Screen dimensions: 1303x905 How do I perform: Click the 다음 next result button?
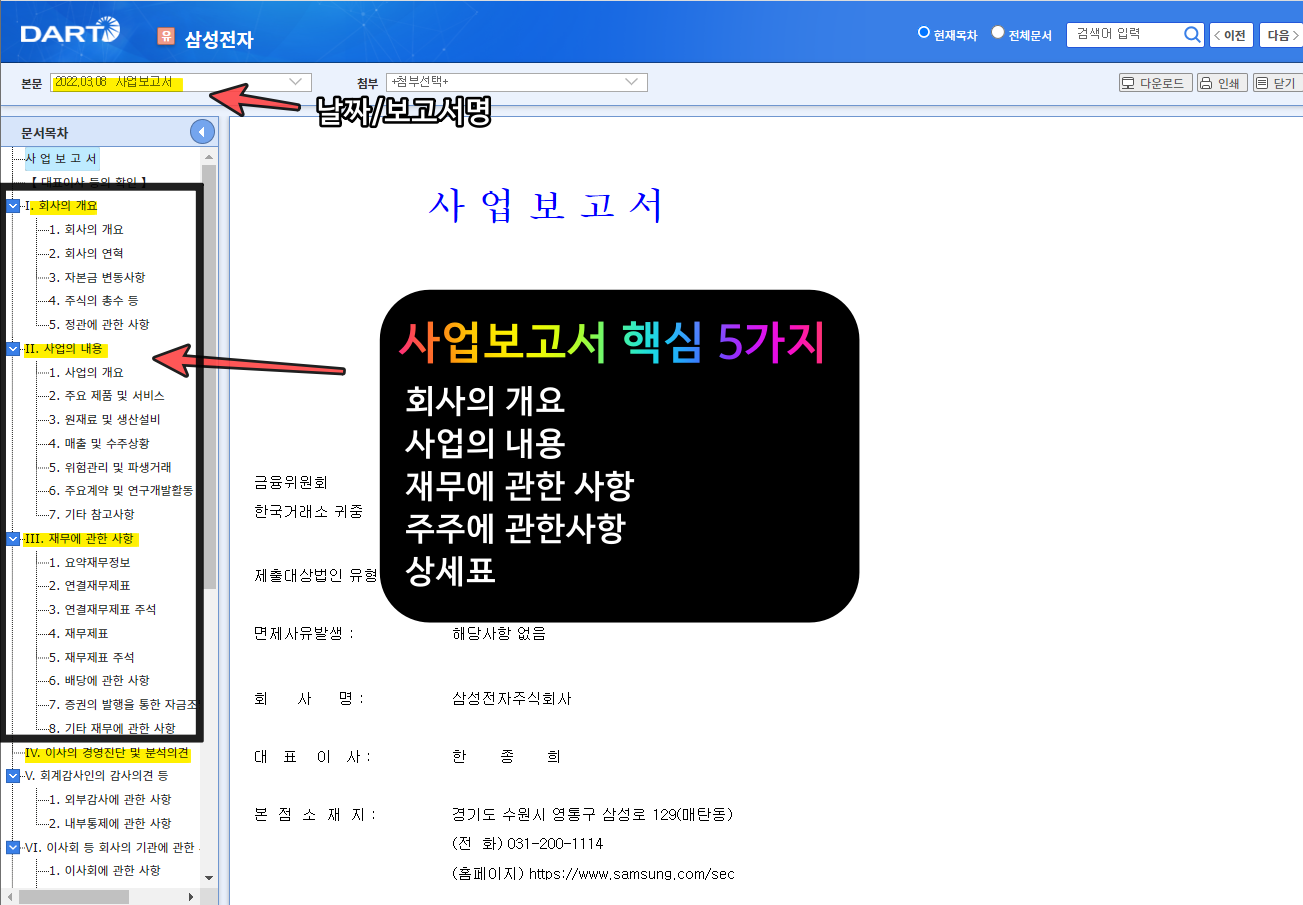[x=1281, y=35]
